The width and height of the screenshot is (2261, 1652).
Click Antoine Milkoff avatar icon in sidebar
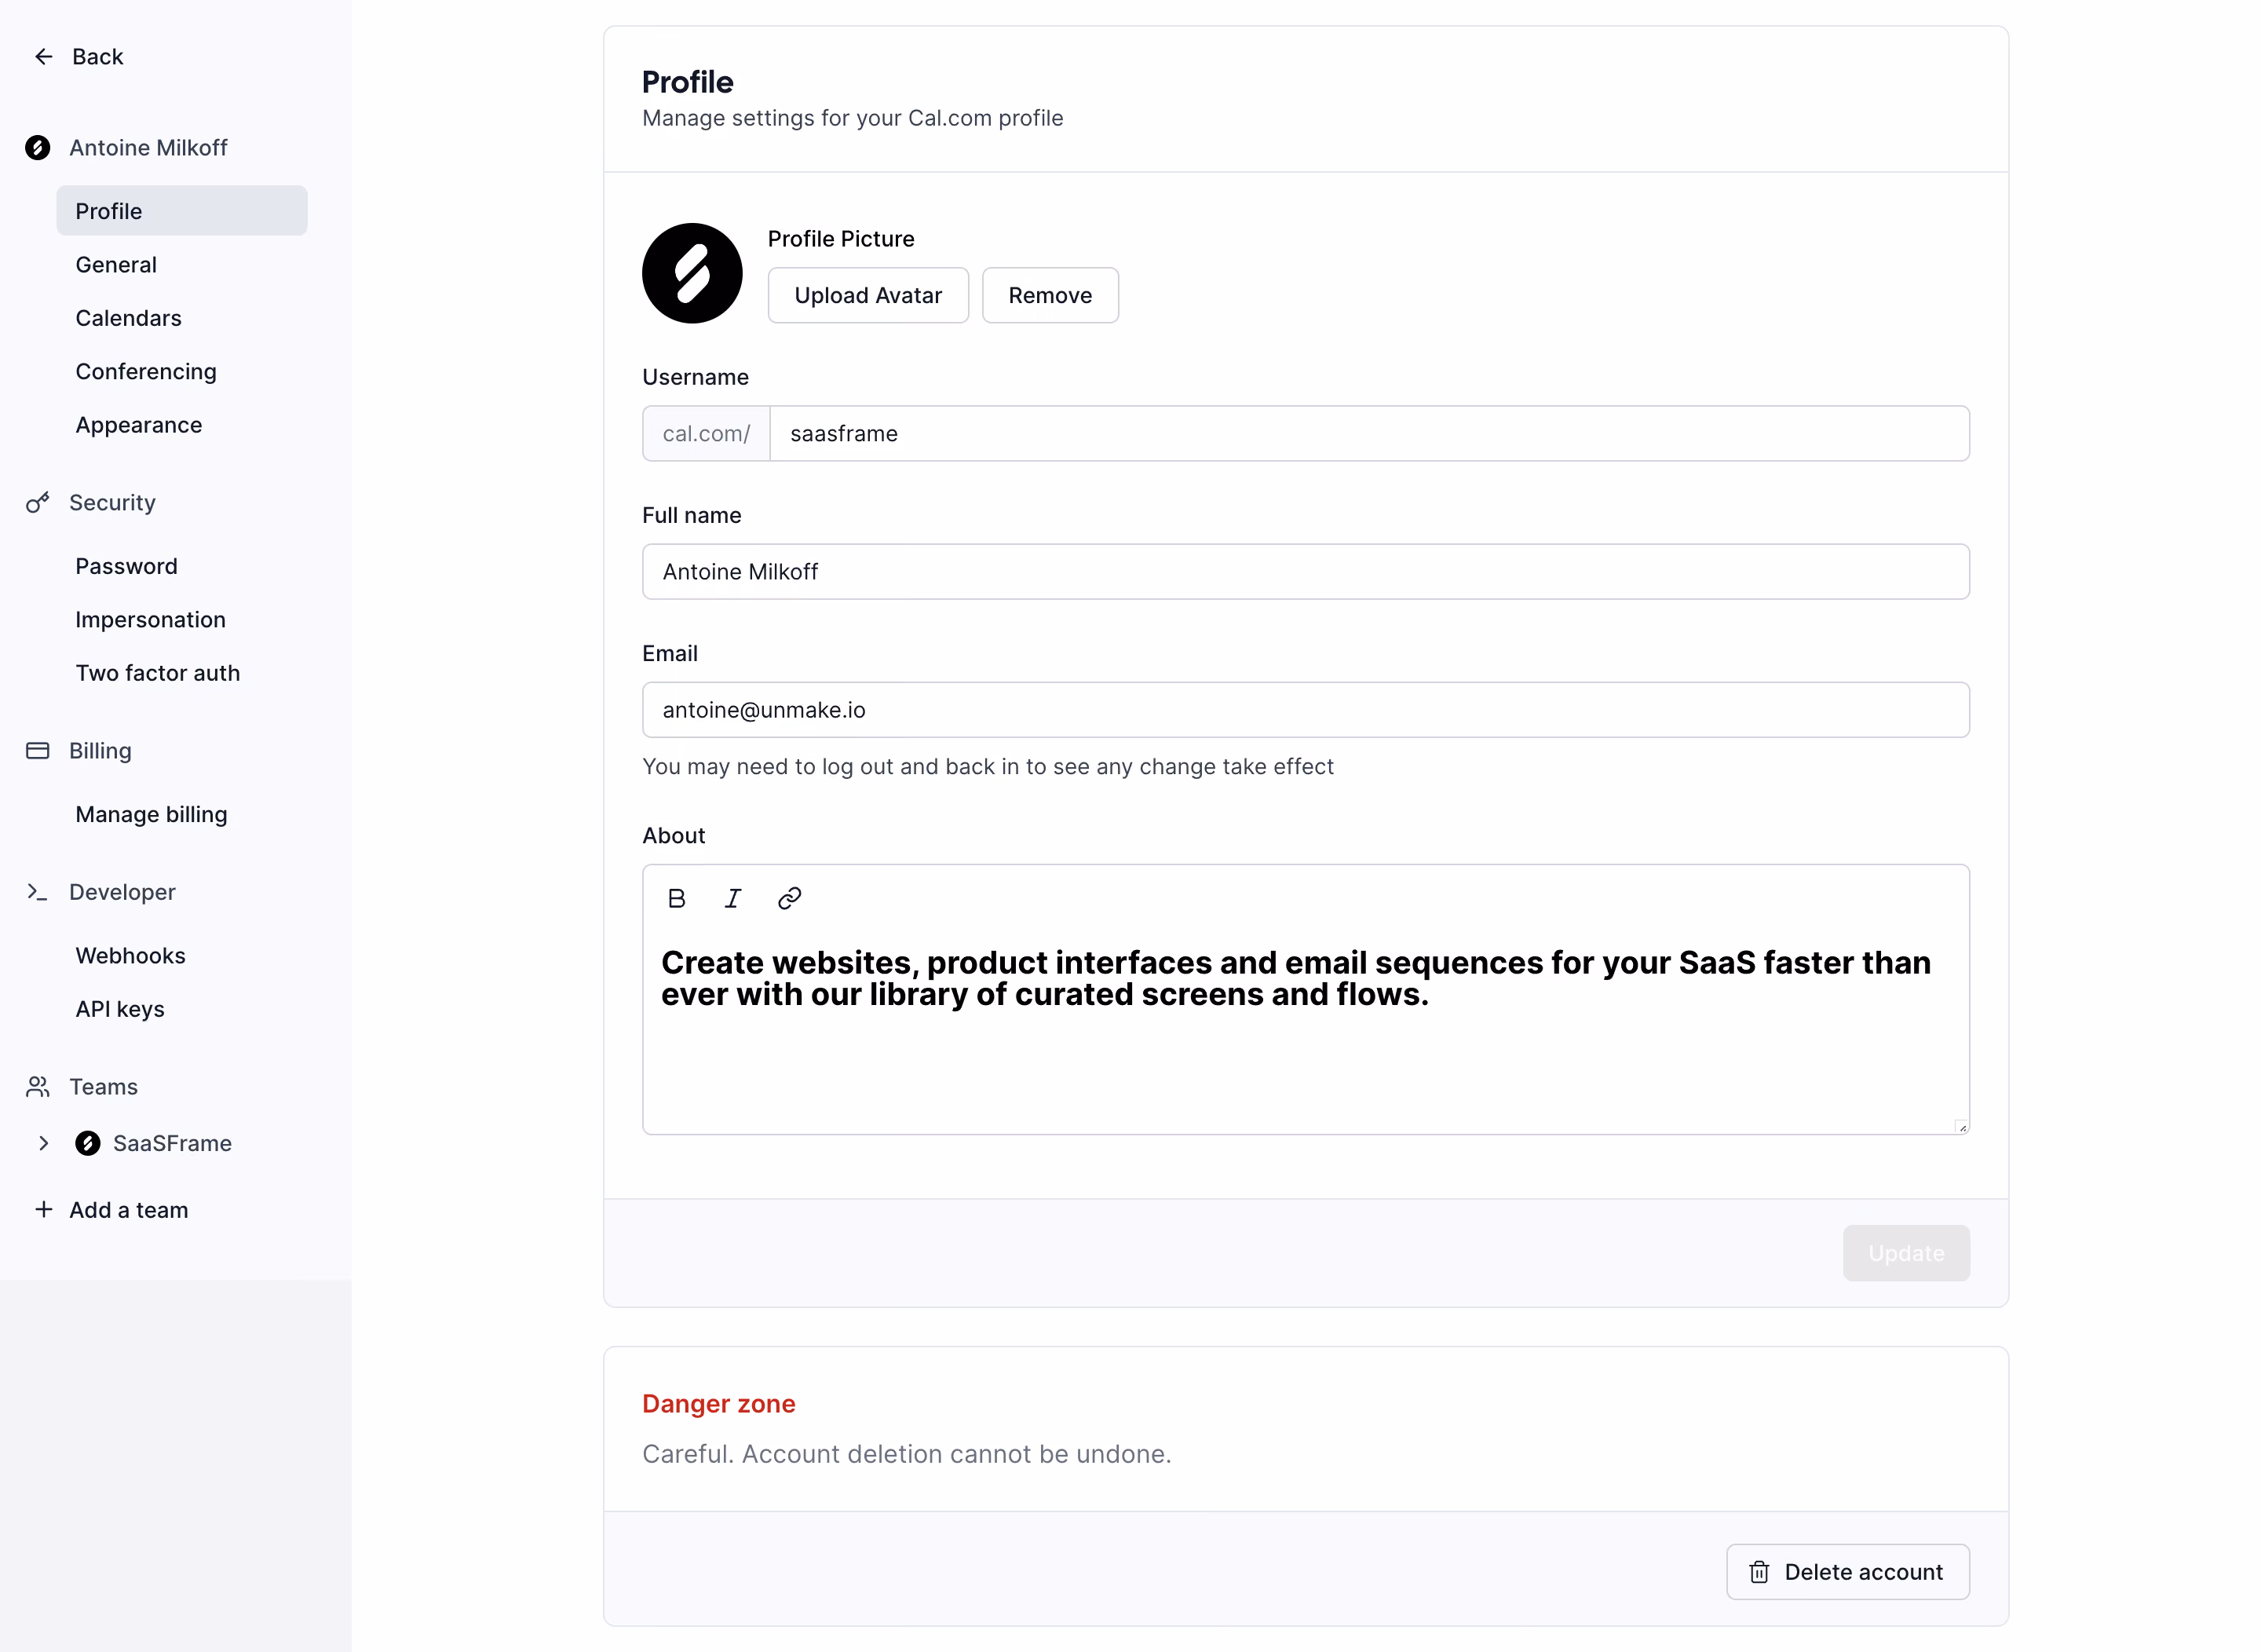38,148
